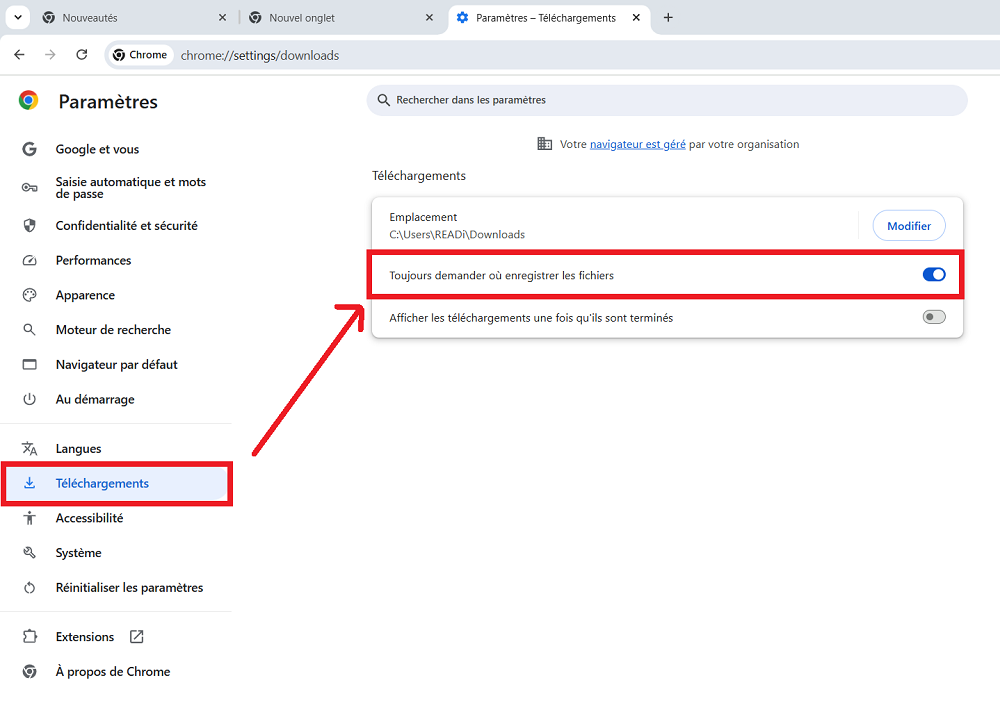Viewport: 1000px width, 703px height.
Task: Reload the page with the refresh icon
Action: coord(82,55)
